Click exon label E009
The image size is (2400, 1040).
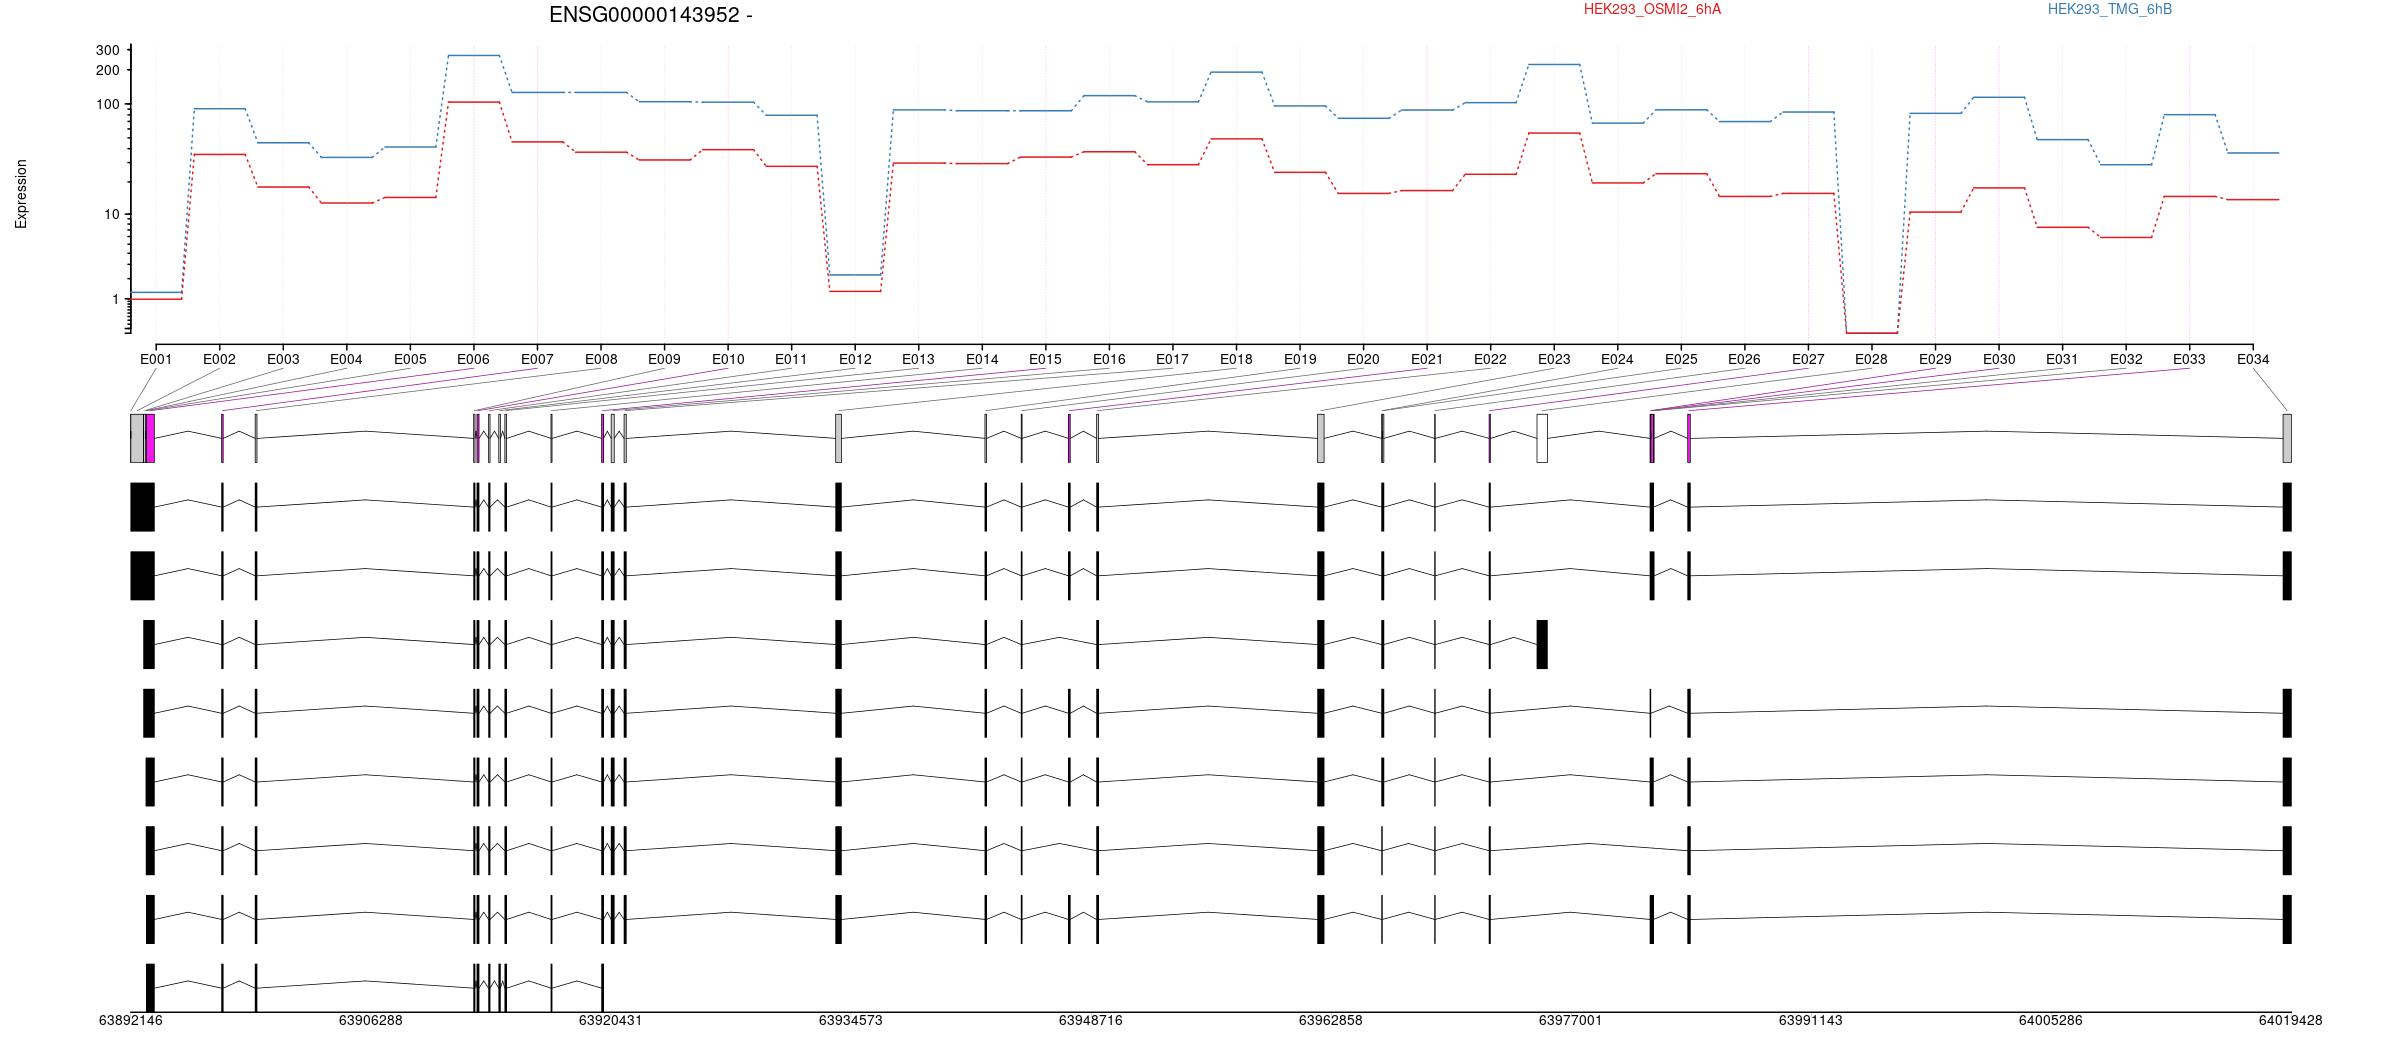pyautogui.click(x=664, y=359)
